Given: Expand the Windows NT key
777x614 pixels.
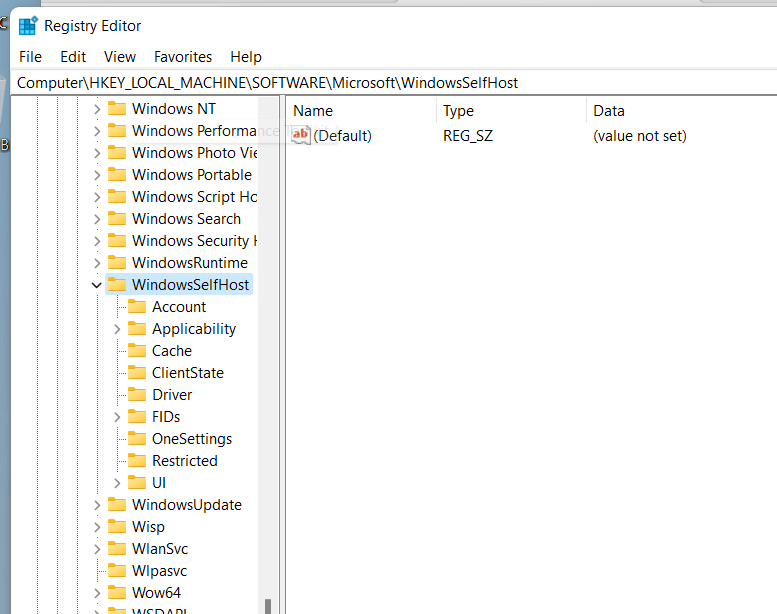Looking at the screenshot, I should [97, 109].
